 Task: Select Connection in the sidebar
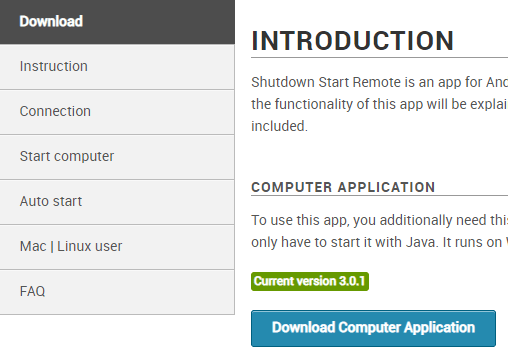click(117, 112)
